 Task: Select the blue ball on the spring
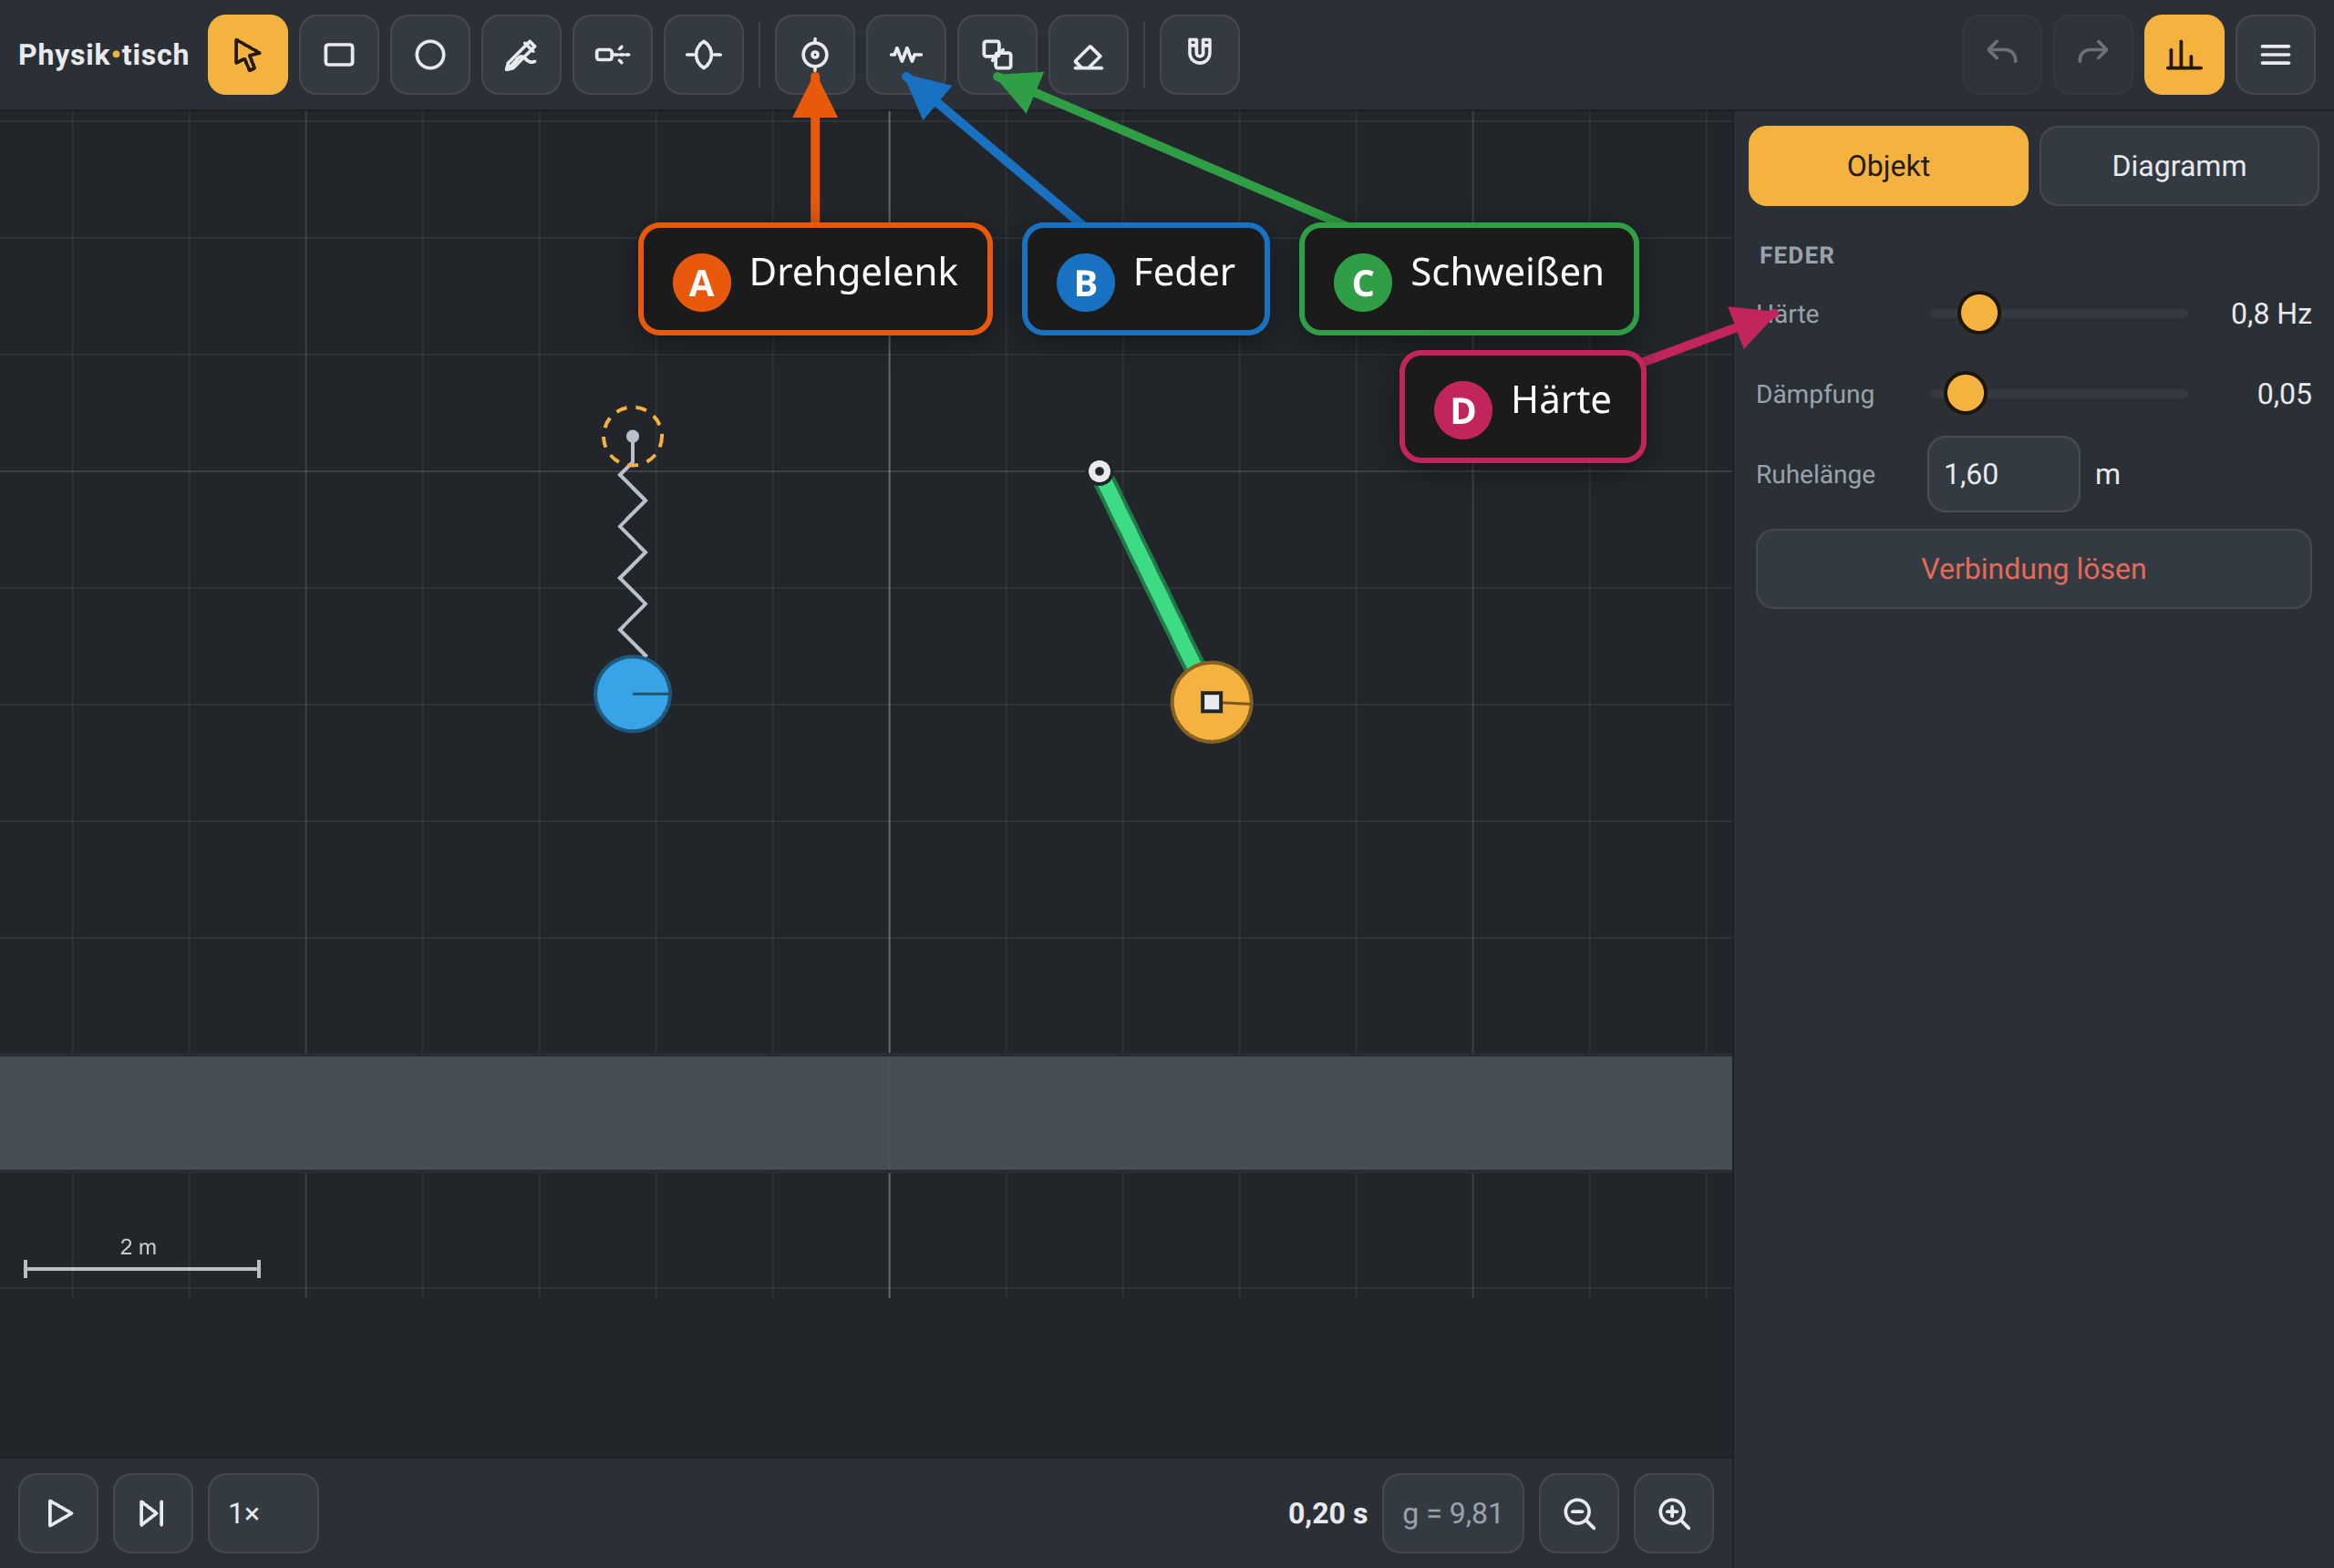point(632,694)
